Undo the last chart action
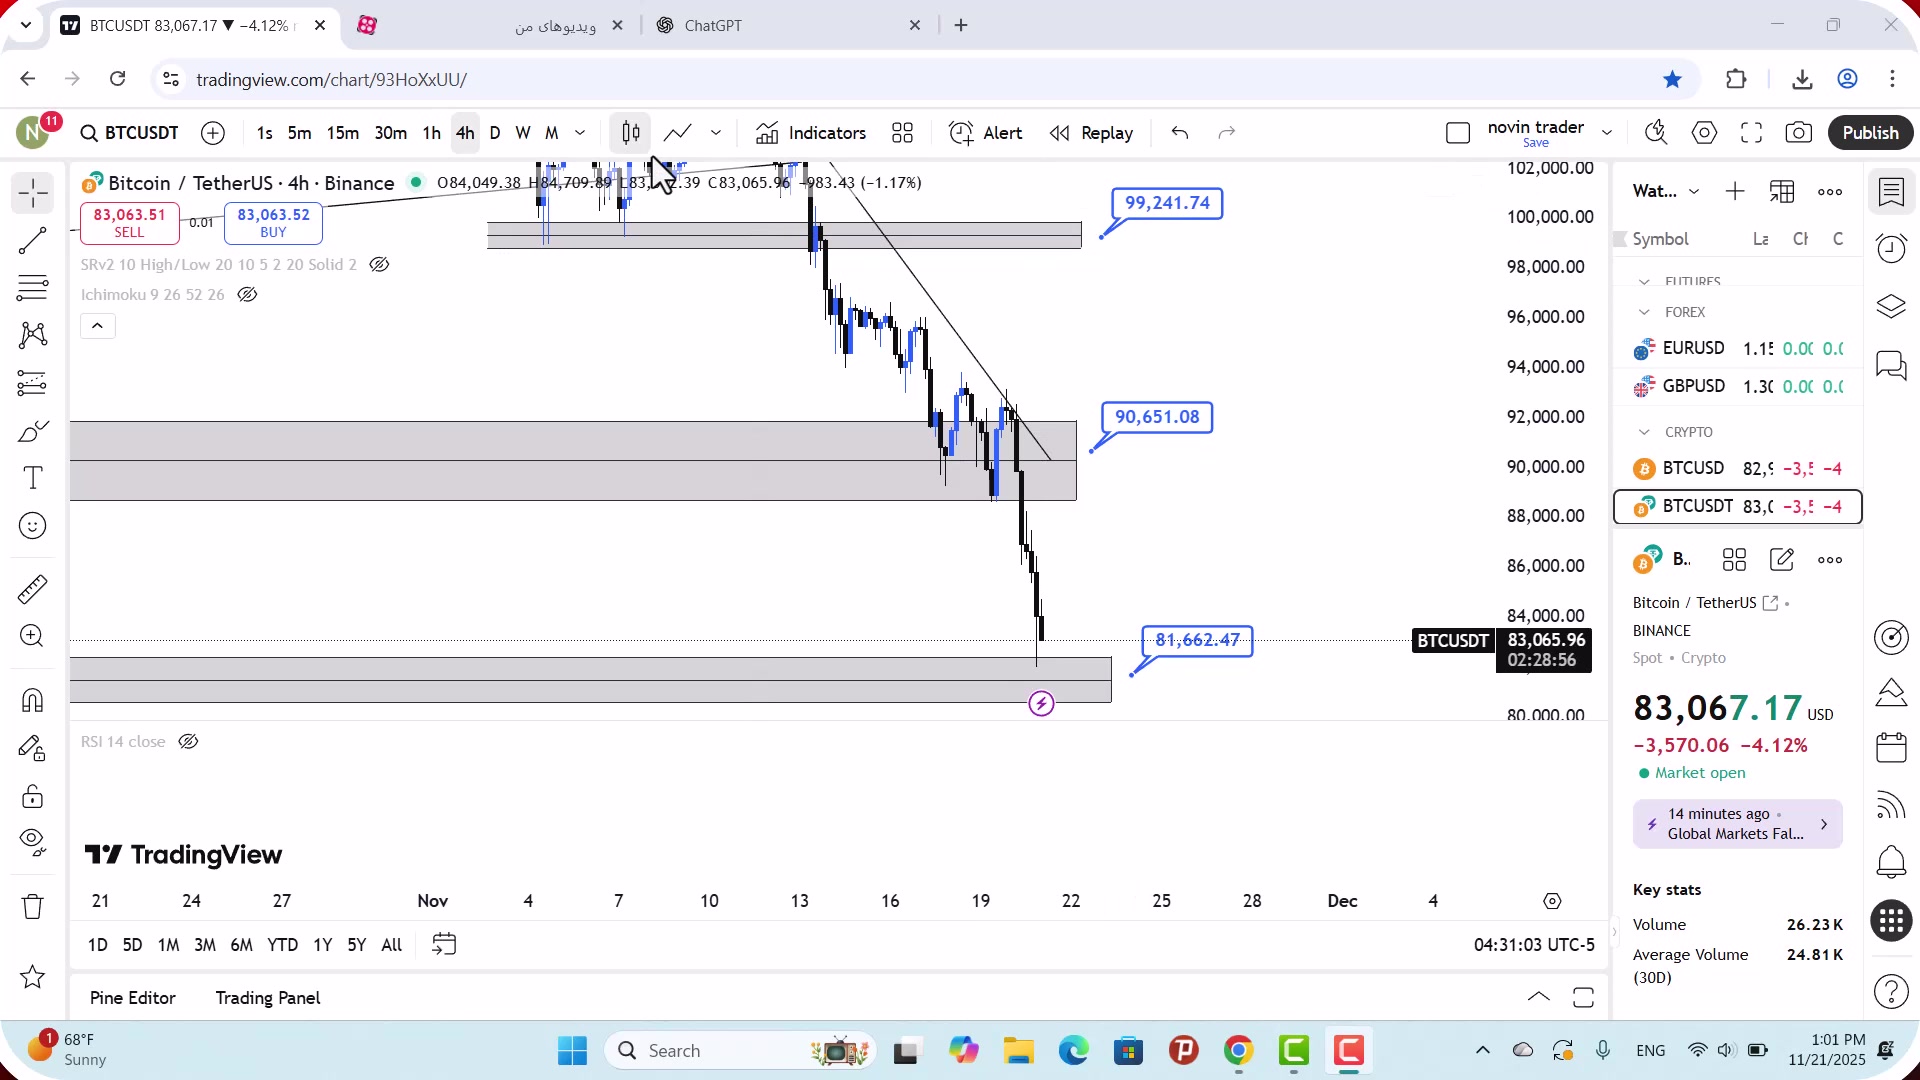Screen dimensions: 1920x1080 point(1180,133)
